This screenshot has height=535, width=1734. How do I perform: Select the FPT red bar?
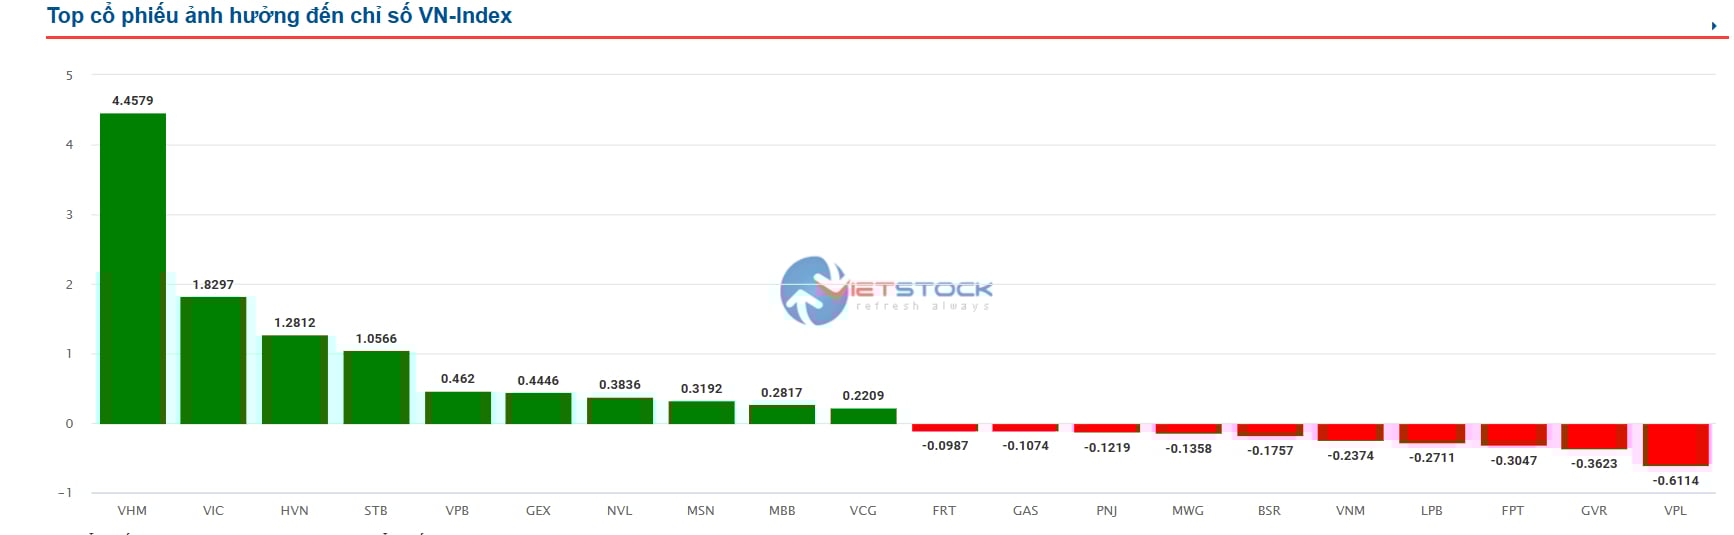(1513, 434)
